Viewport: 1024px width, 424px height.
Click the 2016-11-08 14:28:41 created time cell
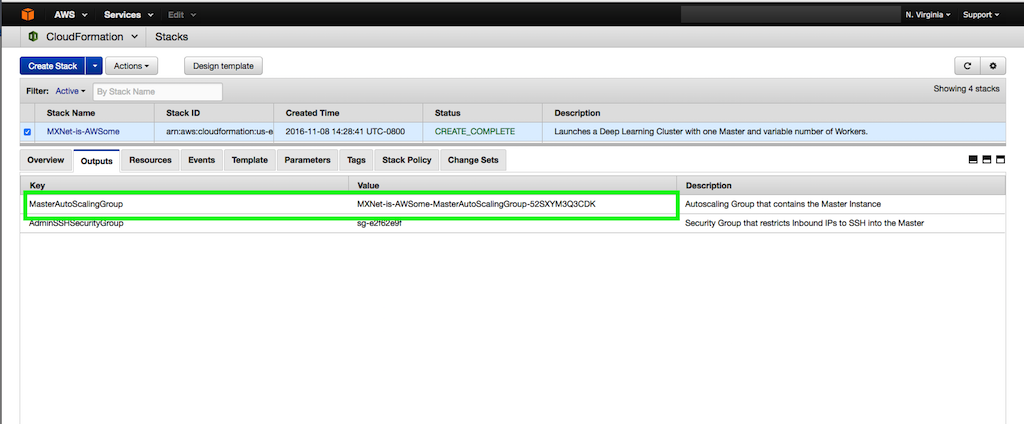point(345,131)
